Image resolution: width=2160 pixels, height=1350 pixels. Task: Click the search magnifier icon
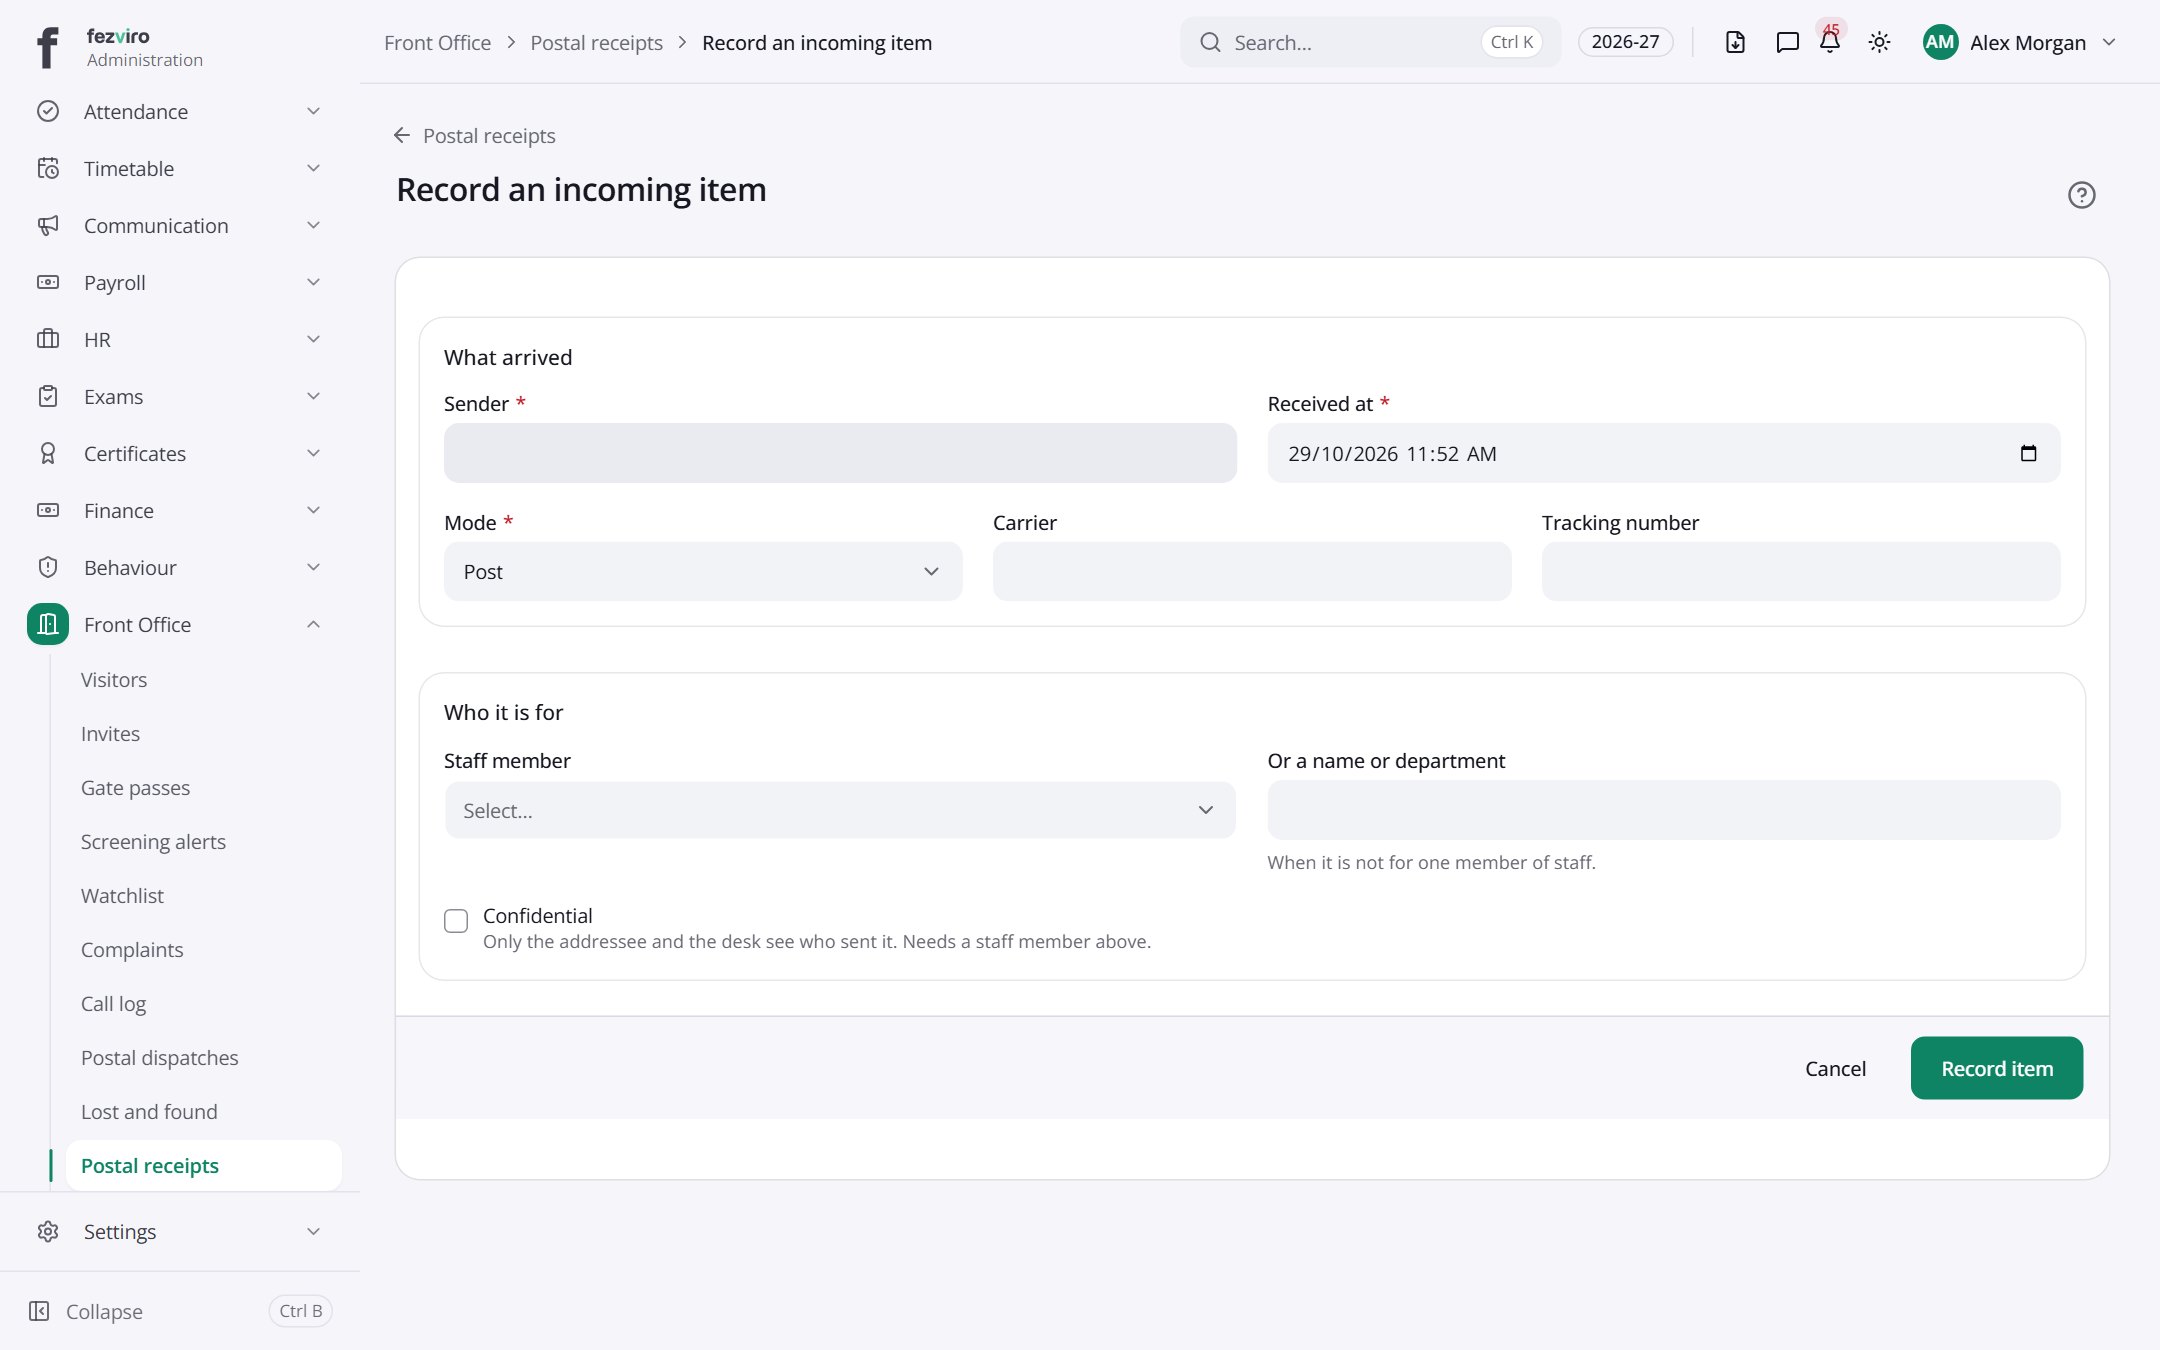1210,42
